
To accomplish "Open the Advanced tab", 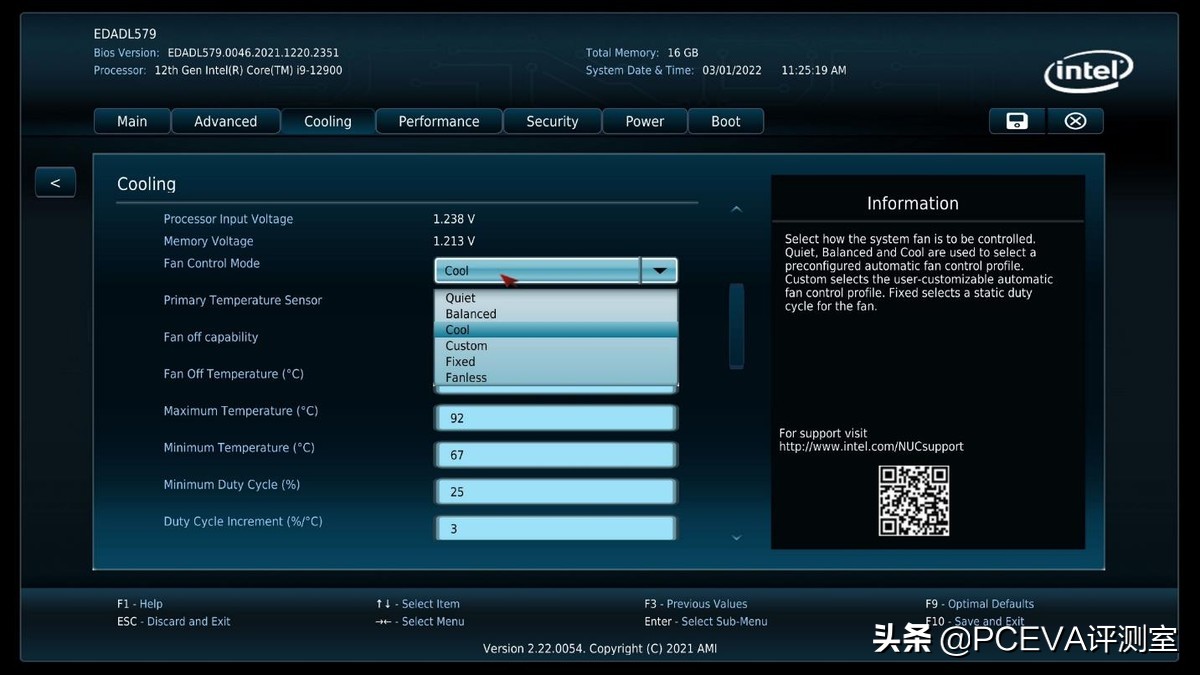I will 225,122.
